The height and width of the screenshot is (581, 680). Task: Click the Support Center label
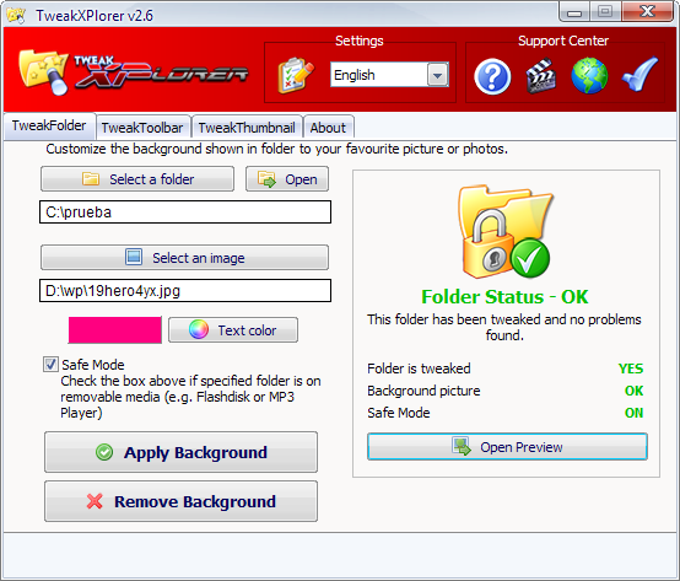[563, 41]
